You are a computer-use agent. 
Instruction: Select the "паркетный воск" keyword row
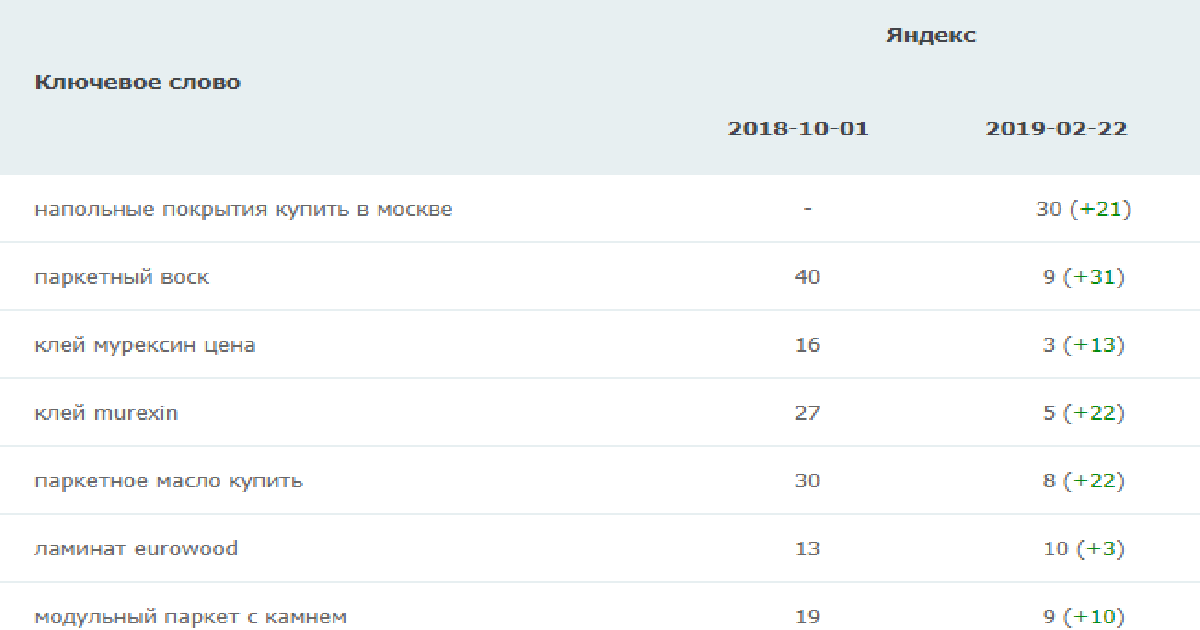coord(600,277)
